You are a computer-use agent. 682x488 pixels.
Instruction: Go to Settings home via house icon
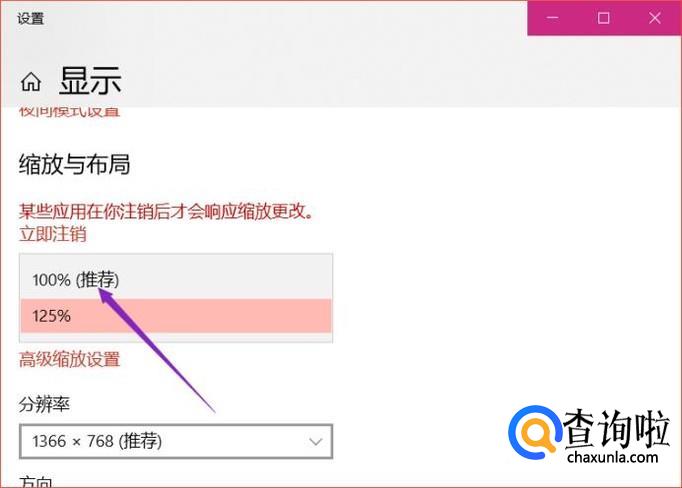click(31, 81)
